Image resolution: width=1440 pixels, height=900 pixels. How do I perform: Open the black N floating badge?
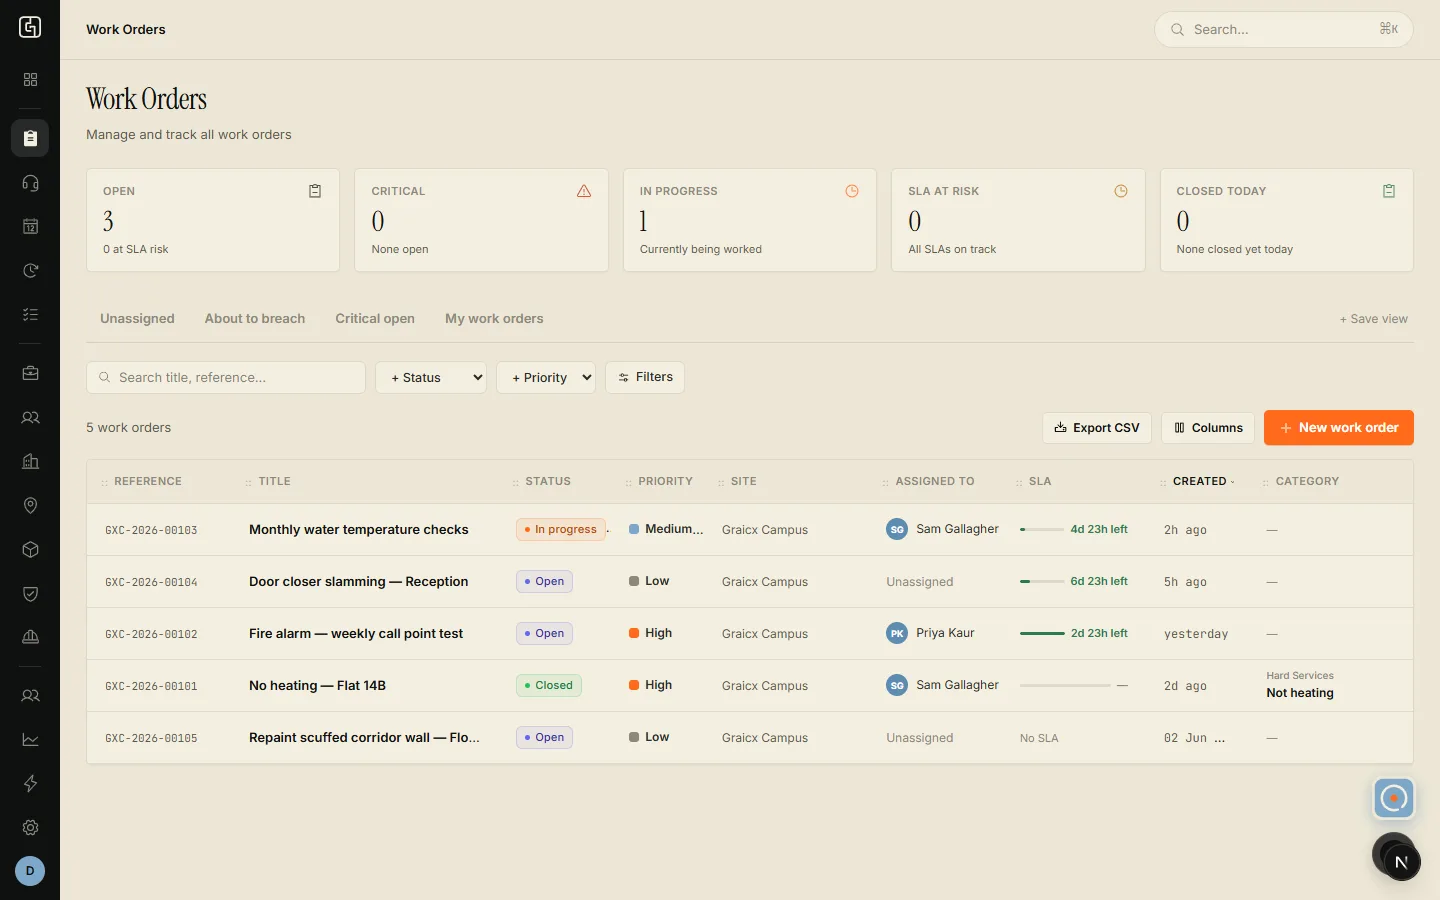[x=1401, y=862]
